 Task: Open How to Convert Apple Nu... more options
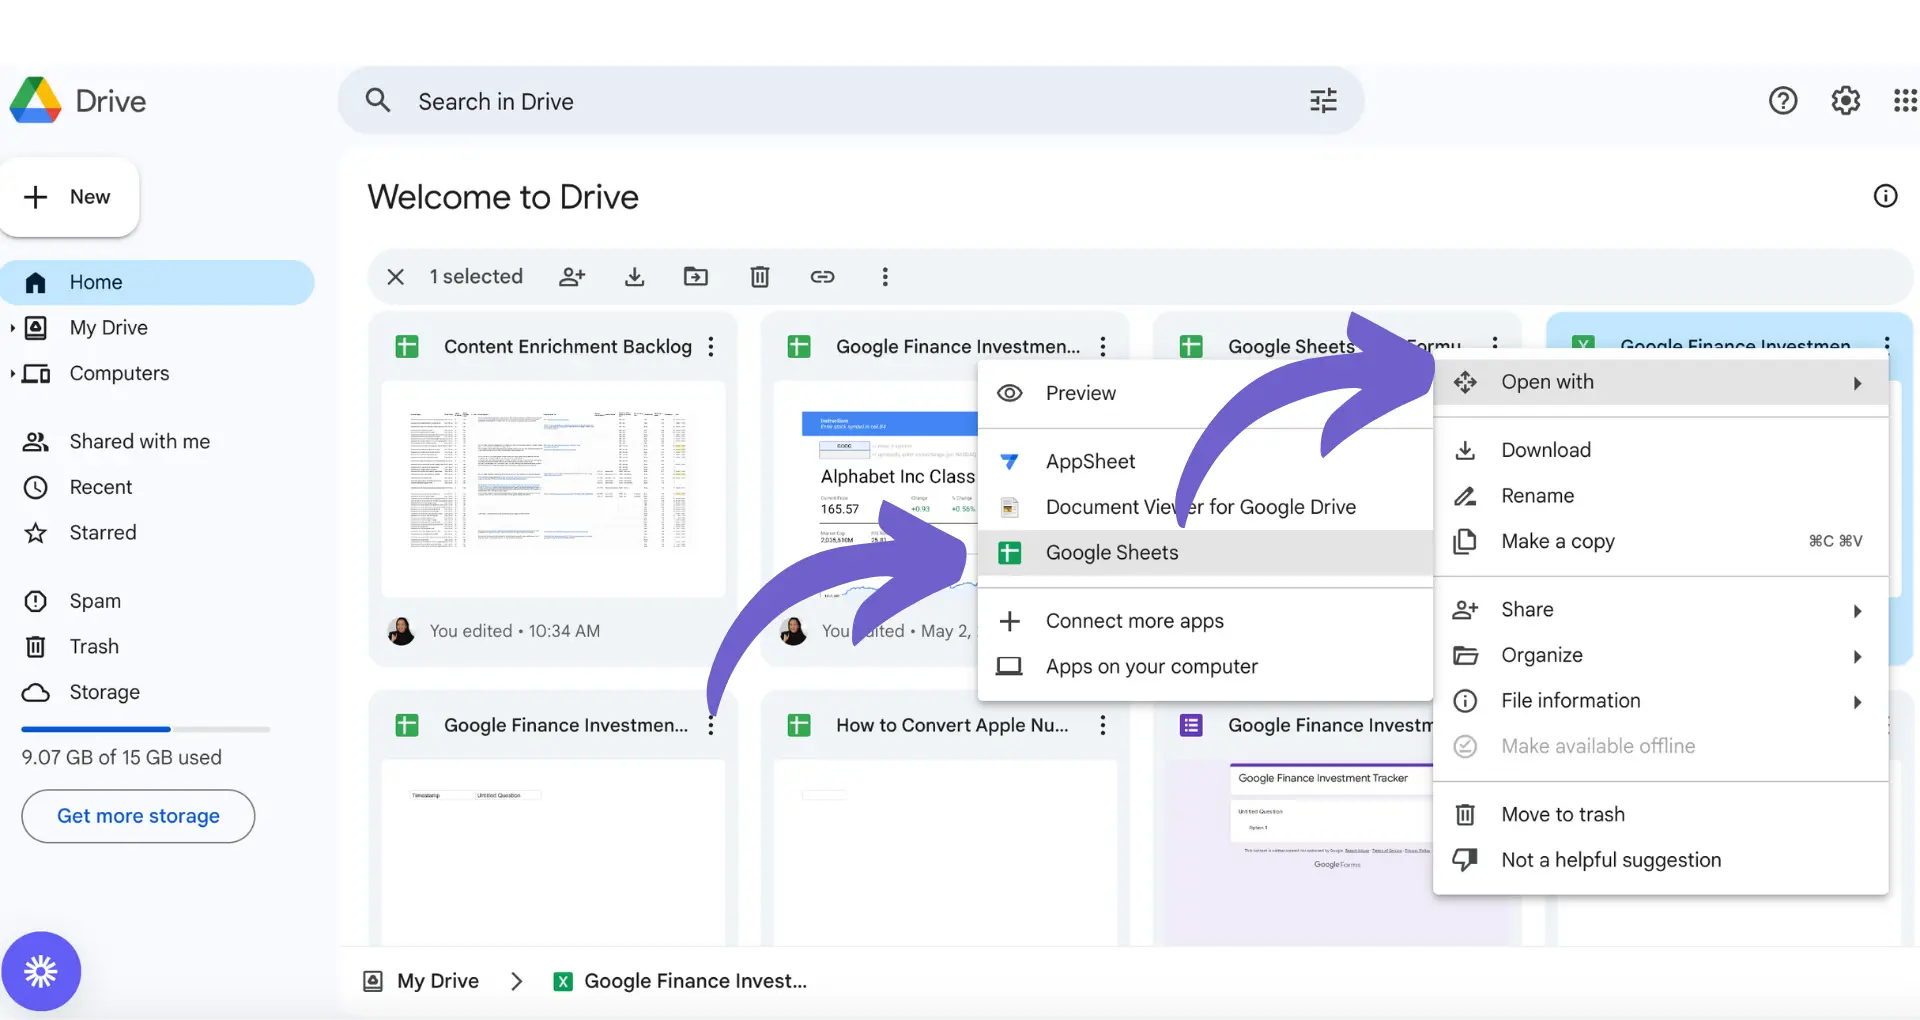click(x=1103, y=725)
